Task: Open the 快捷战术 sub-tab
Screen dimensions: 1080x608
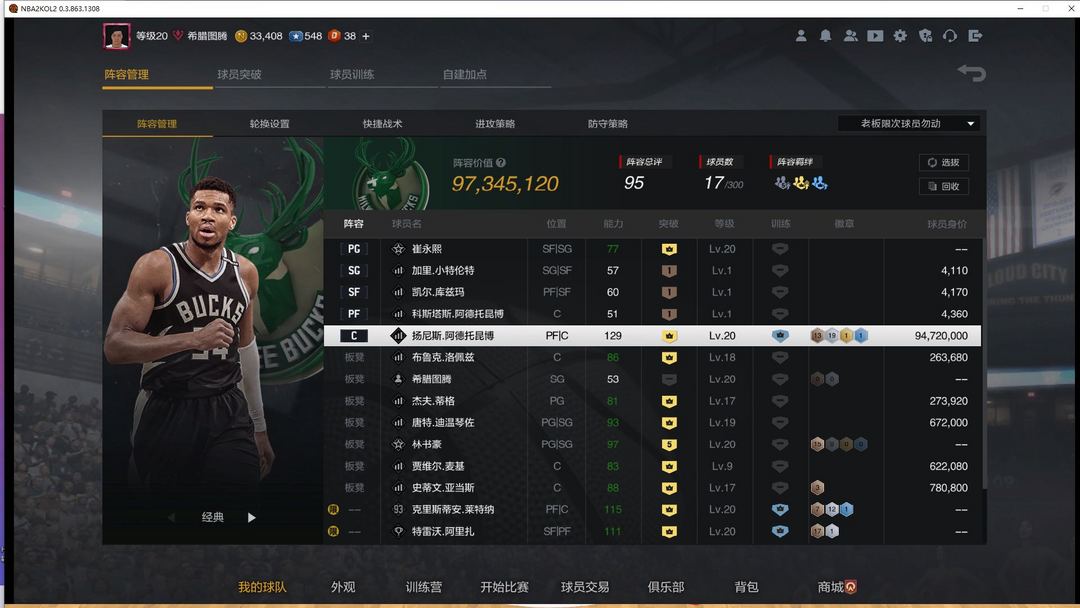Action: coord(382,124)
